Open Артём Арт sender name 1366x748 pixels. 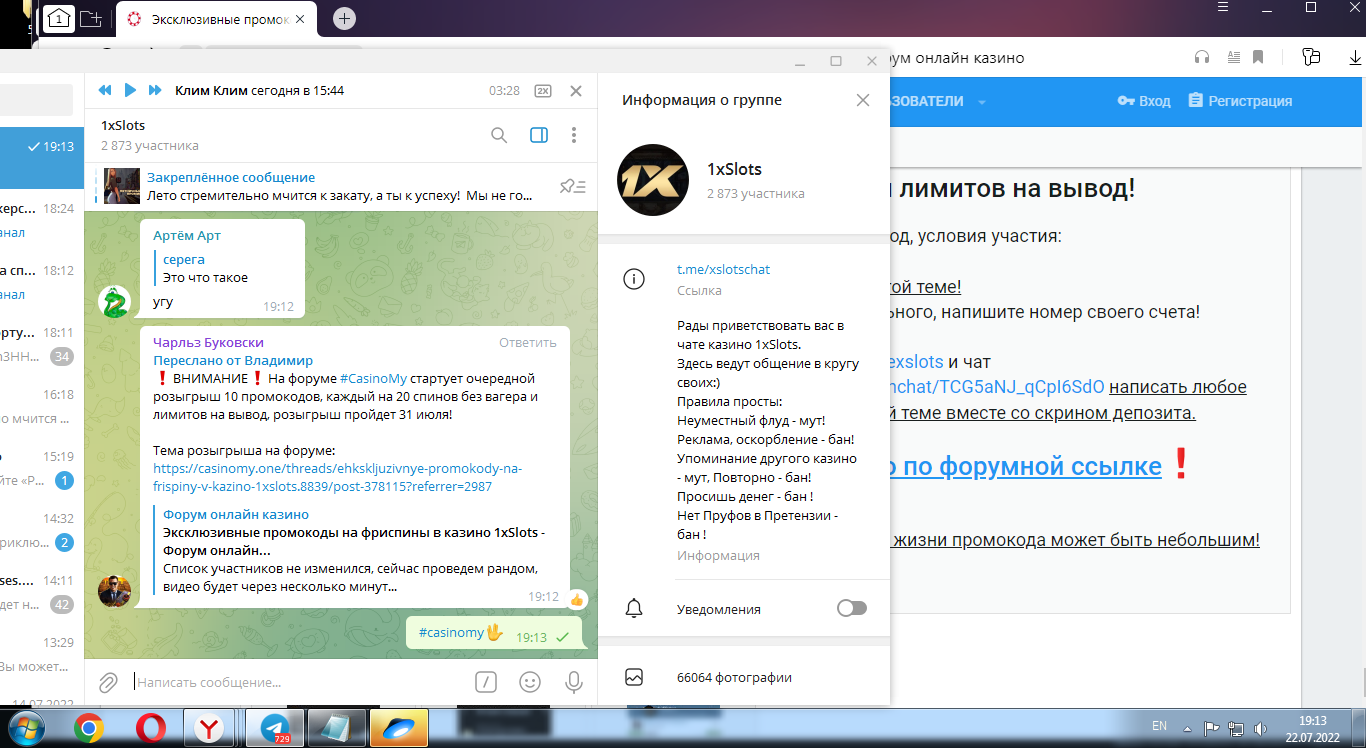187,235
